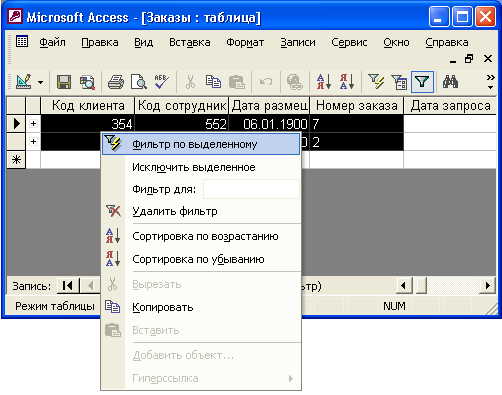Click the cell with date 06.01.1900
Image resolution: width=502 pixels, height=395 pixels.
click(x=269, y=124)
